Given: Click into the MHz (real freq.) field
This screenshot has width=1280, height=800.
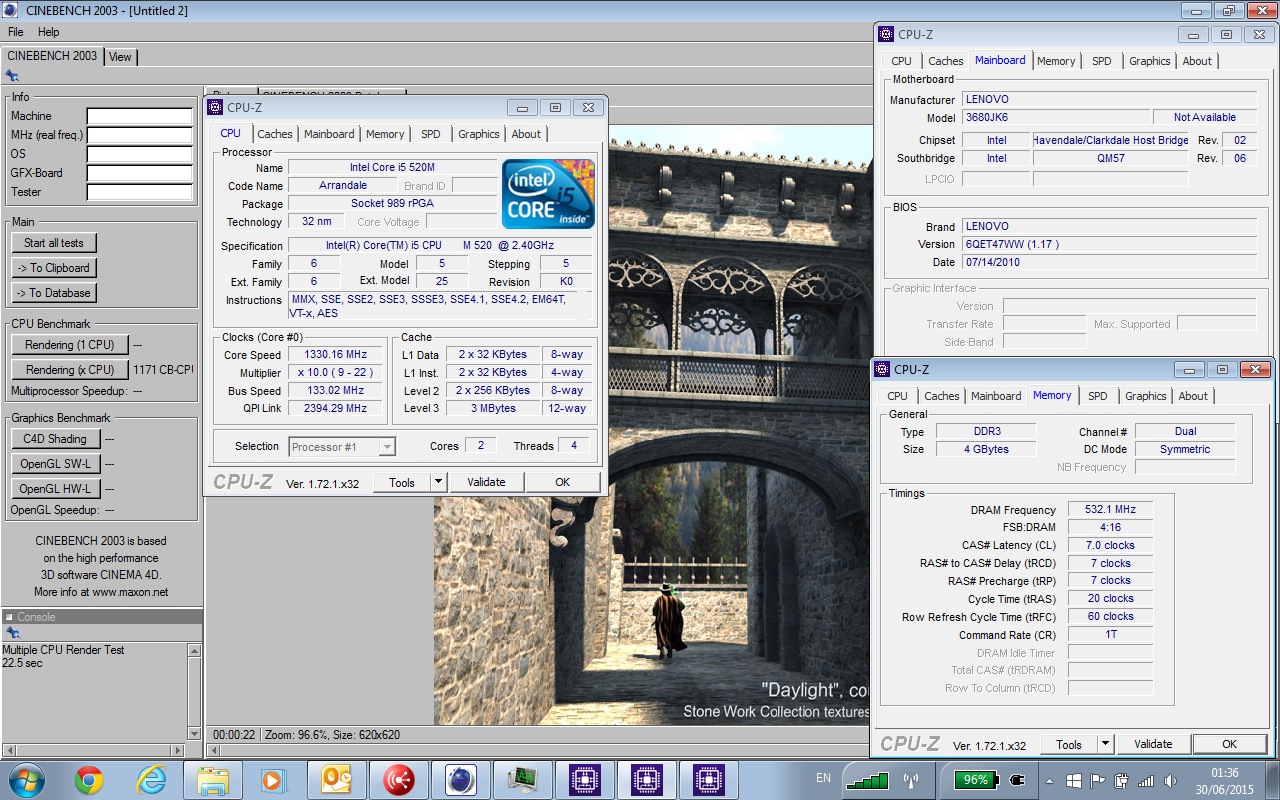Looking at the screenshot, I should pos(140,136).
